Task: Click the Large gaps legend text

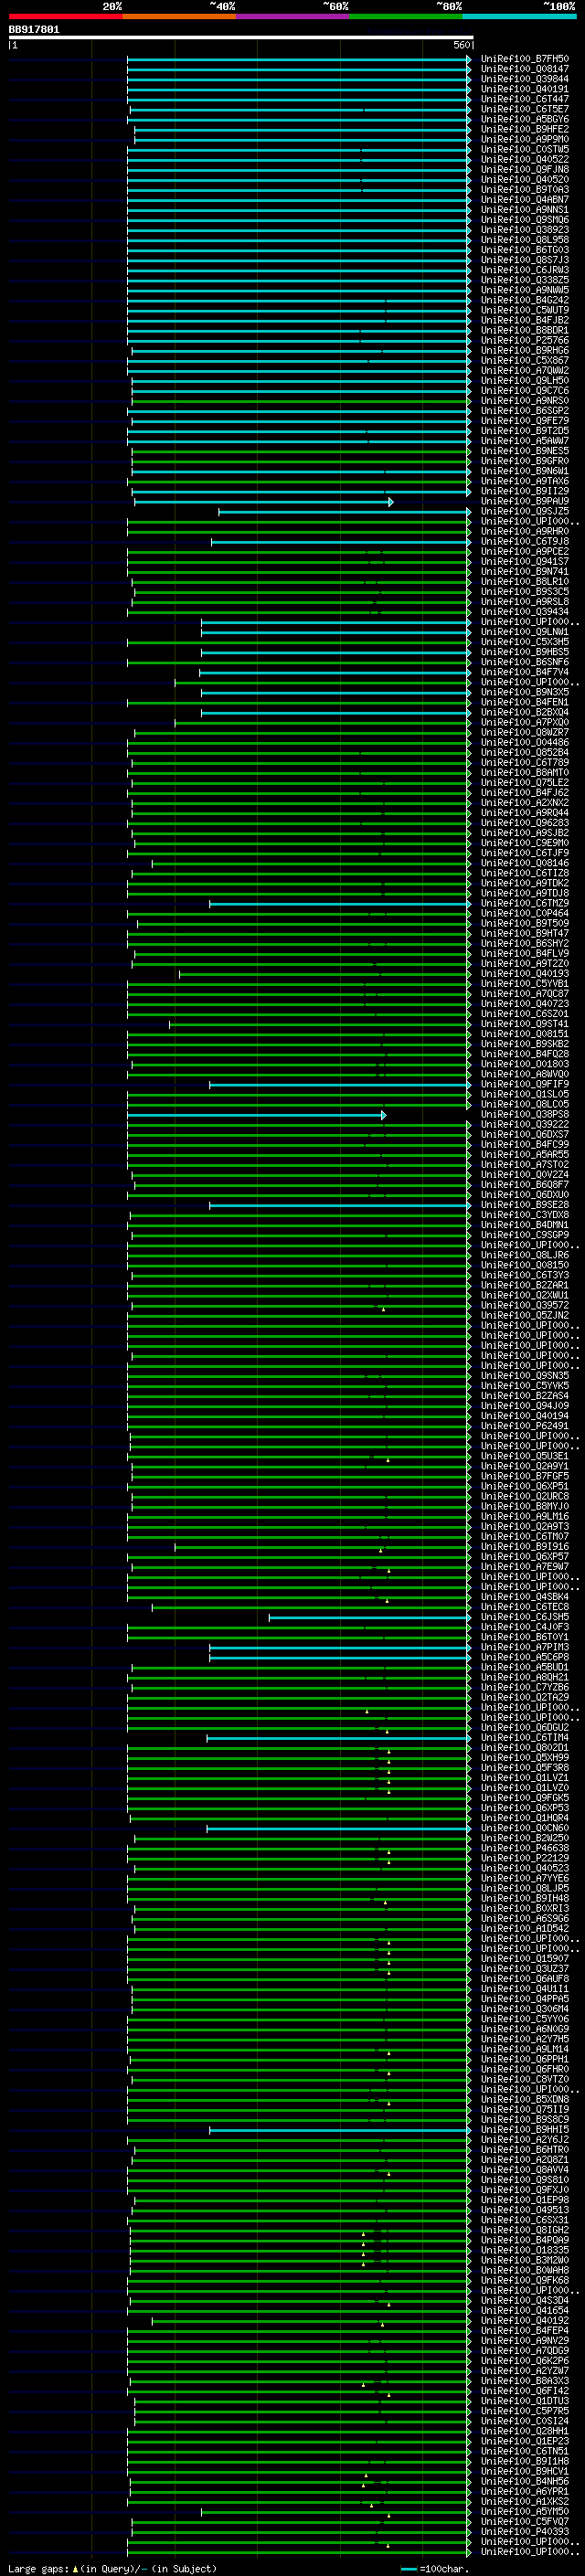Action: coord(112,2568)
